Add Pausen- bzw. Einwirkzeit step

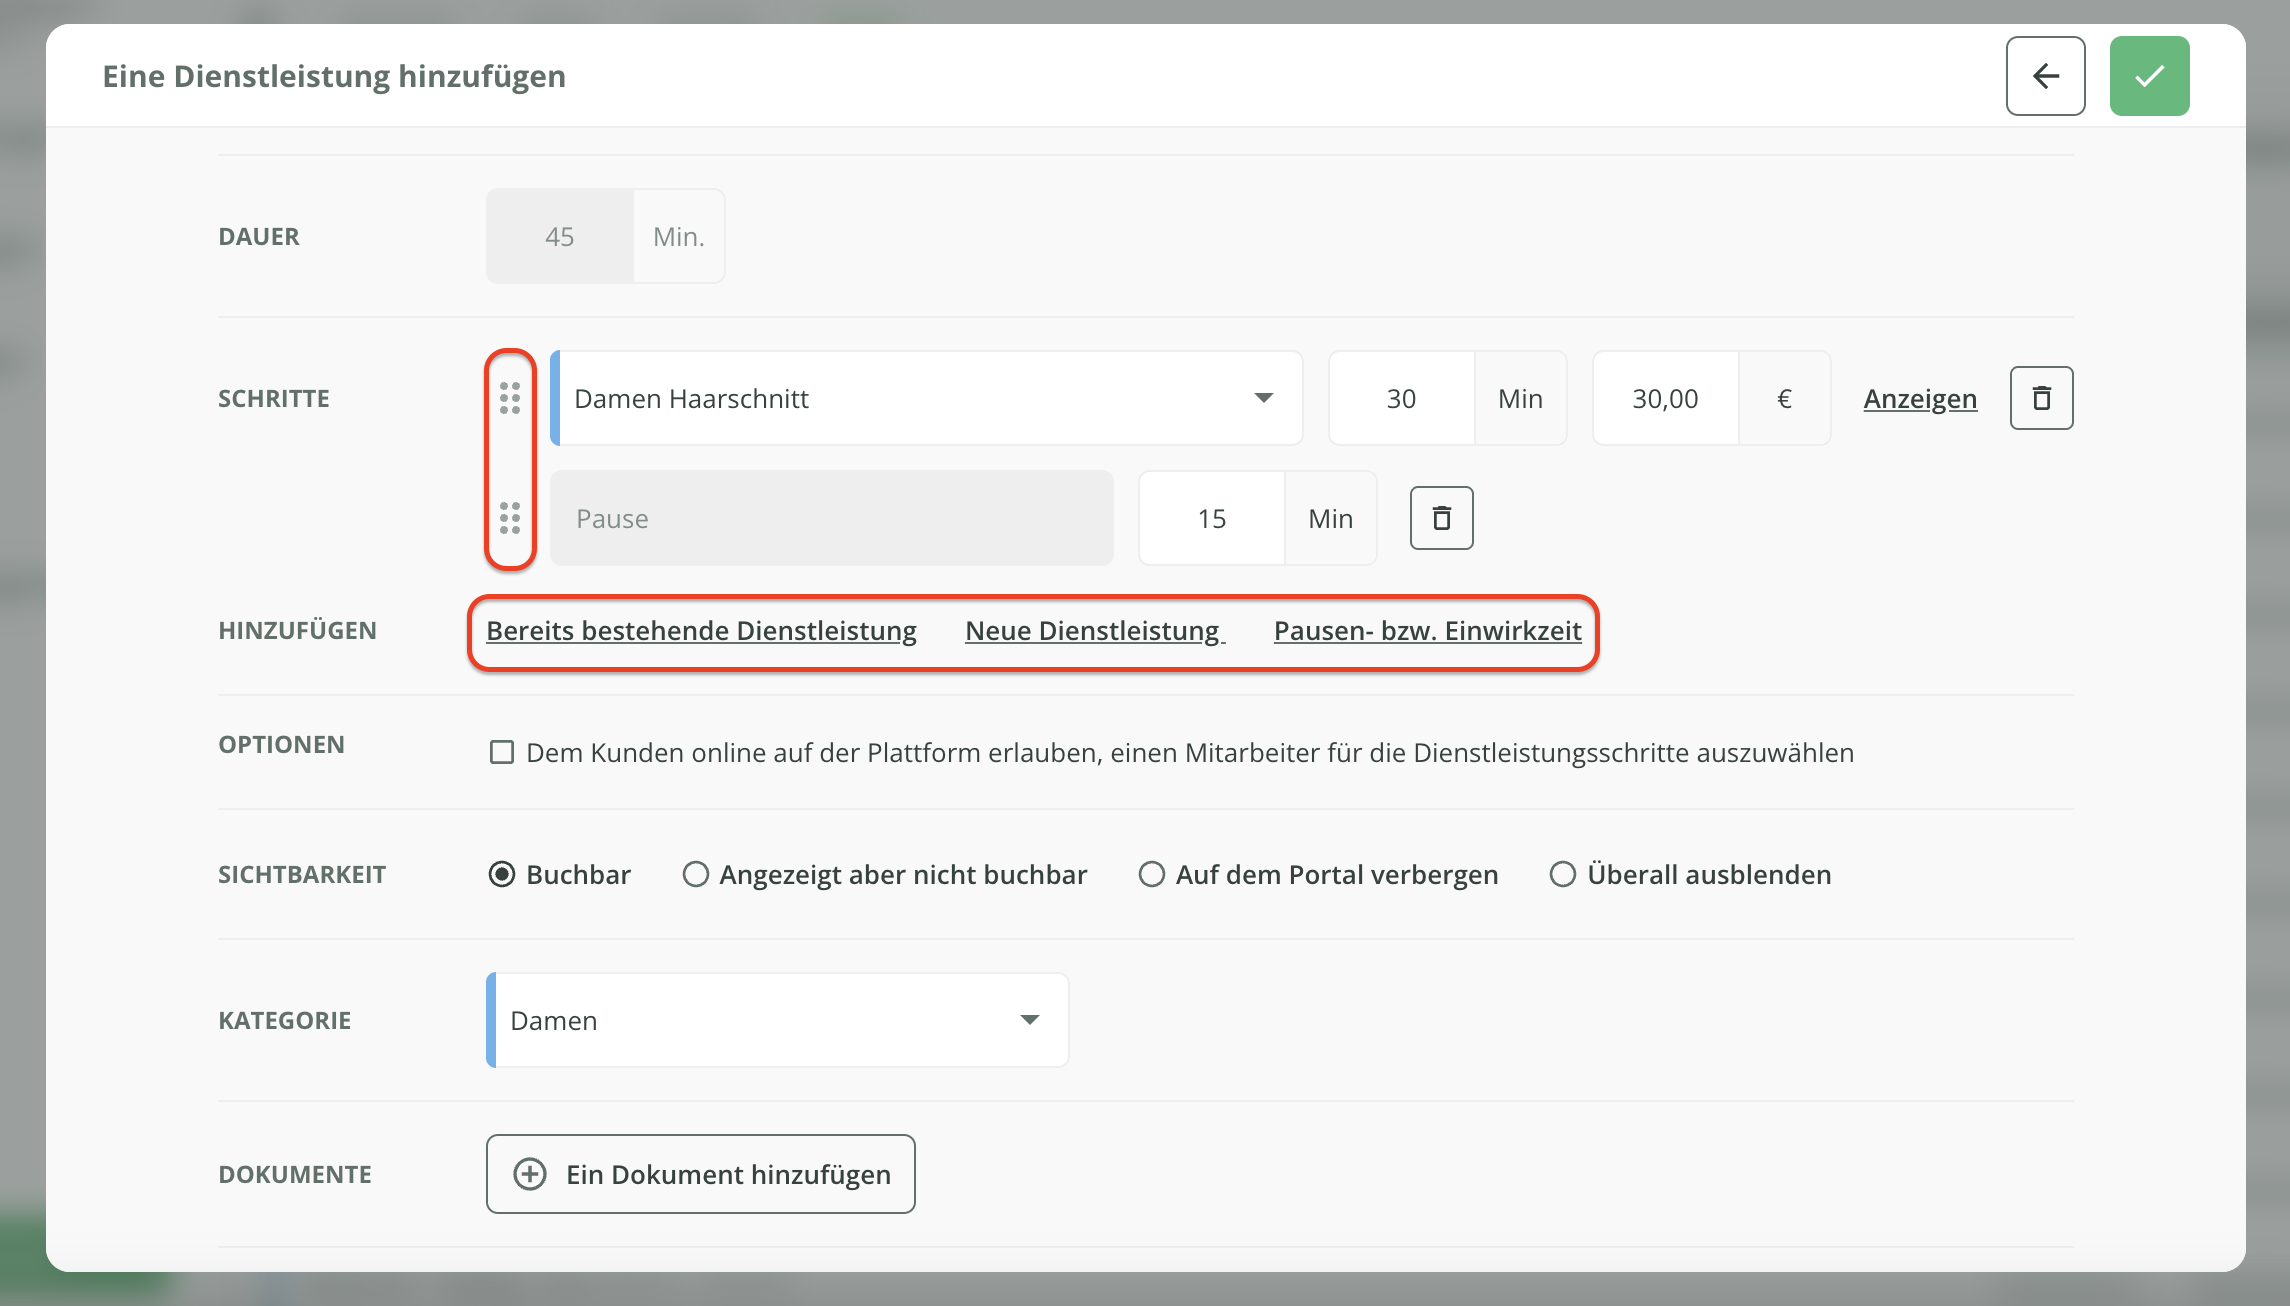1427,631
